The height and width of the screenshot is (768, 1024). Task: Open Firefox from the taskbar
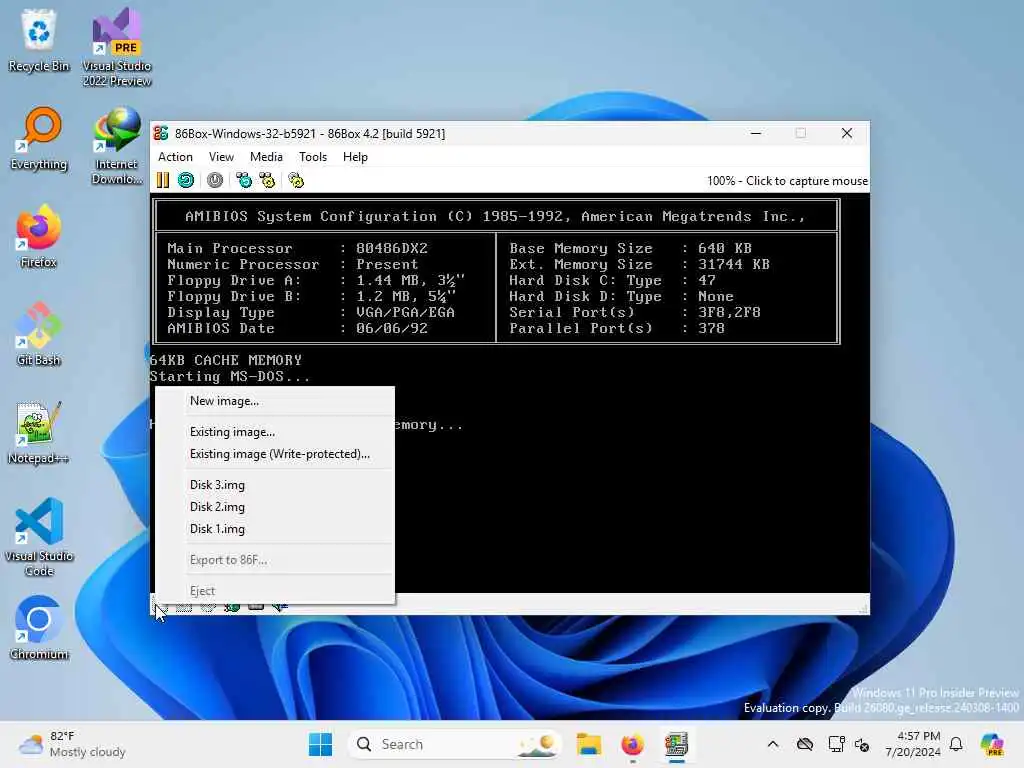632,744
